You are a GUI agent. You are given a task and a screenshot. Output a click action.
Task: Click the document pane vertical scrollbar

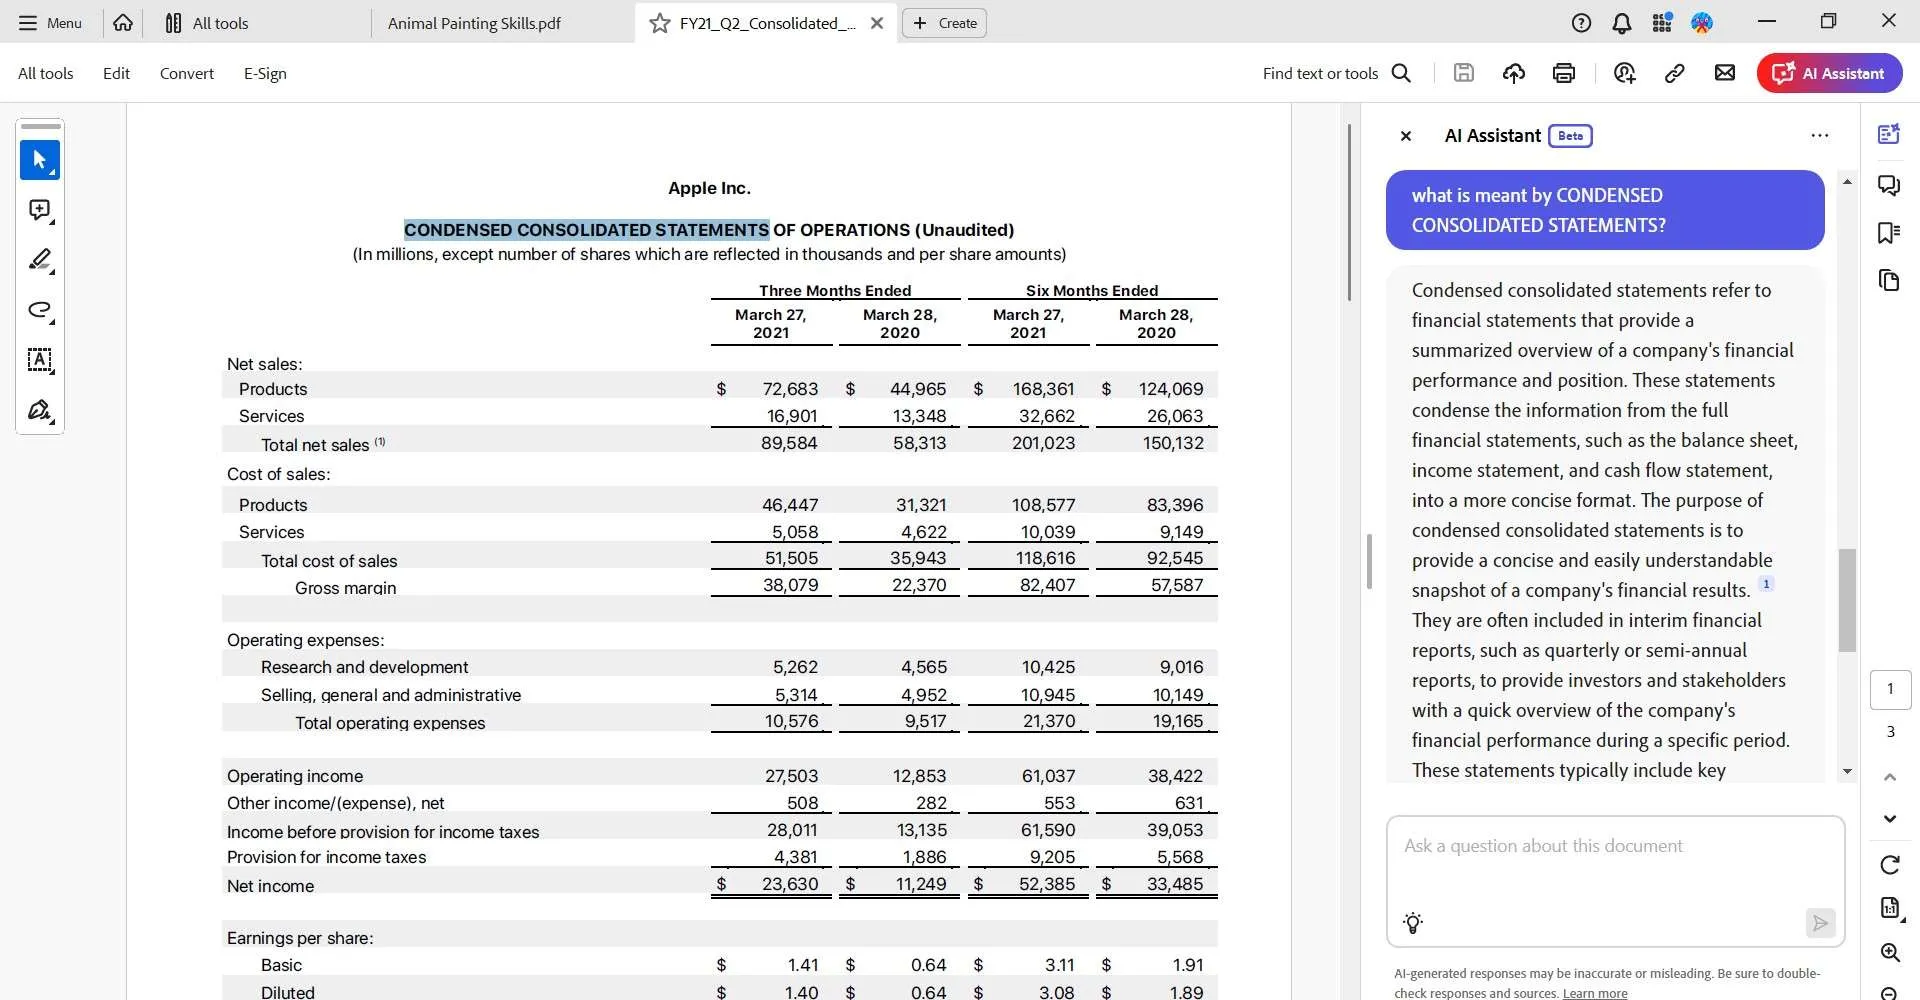1349,212
